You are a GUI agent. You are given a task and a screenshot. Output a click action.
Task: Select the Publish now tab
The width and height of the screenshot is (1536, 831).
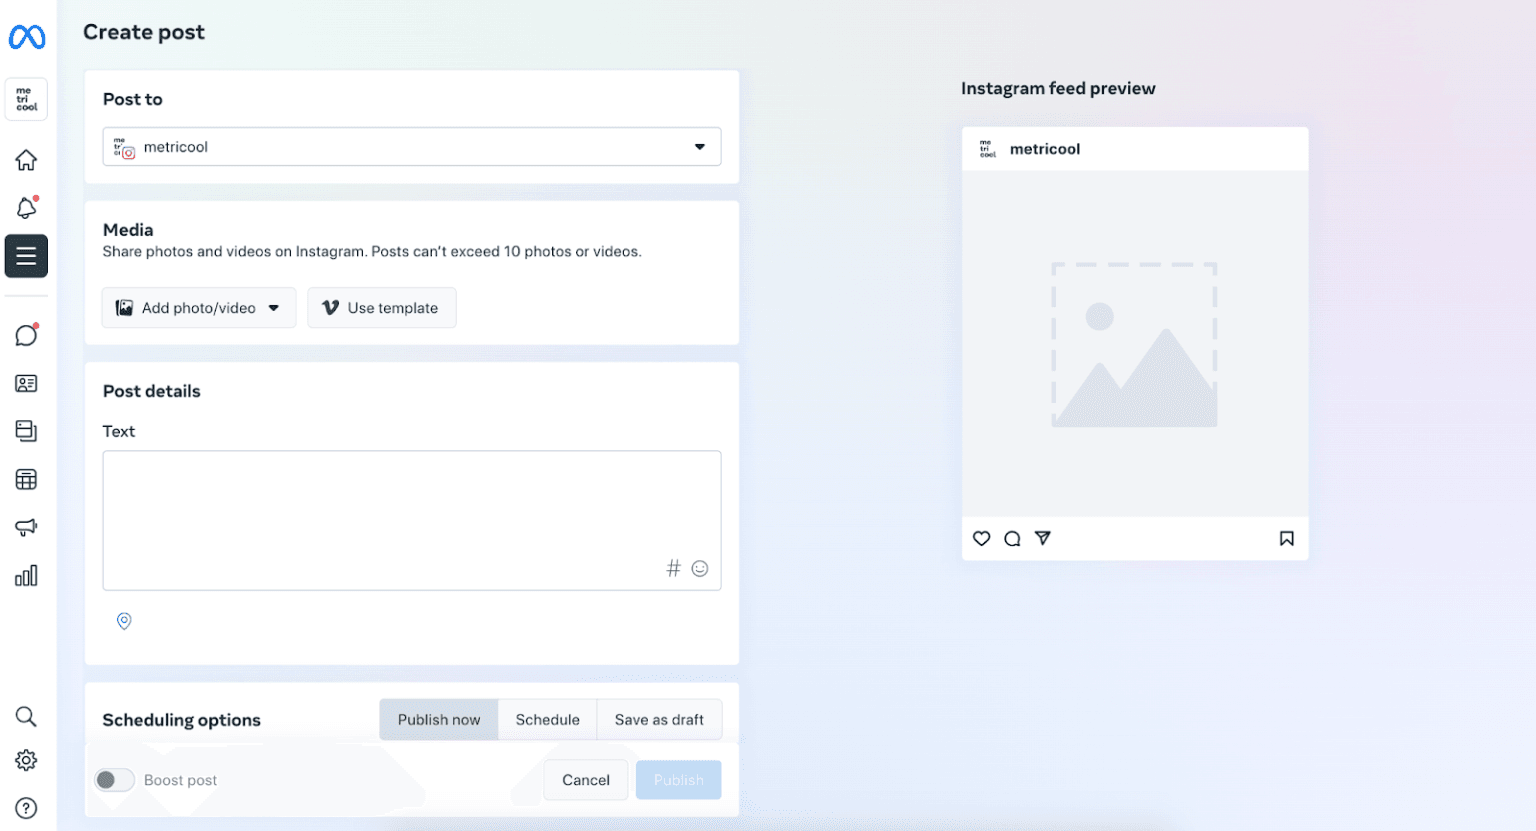tap(439, 719)
